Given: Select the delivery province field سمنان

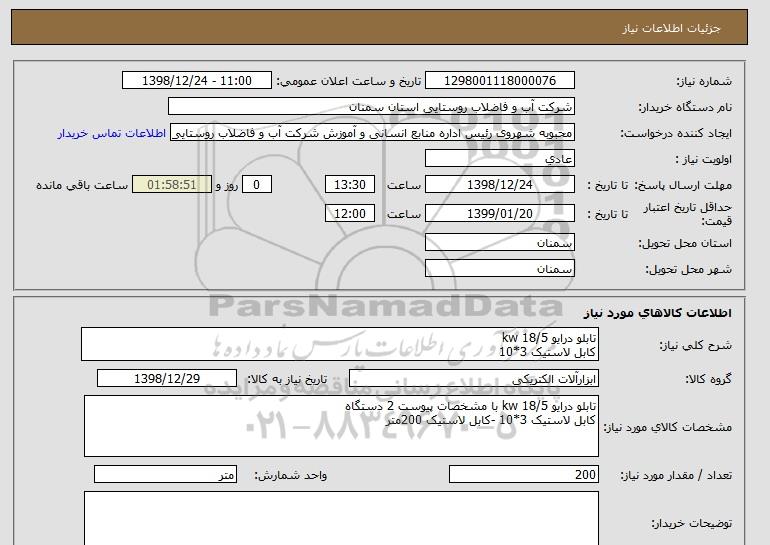Looking at the screenshot, I should tap(499, 243).
